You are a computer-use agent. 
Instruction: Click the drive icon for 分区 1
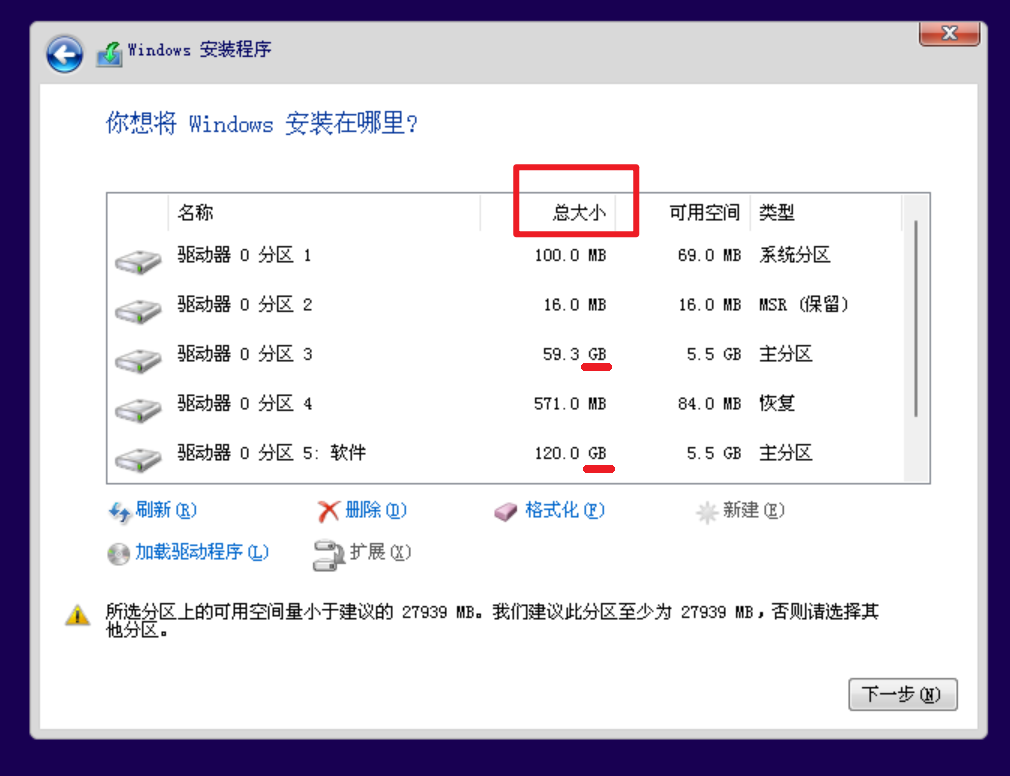138,261
